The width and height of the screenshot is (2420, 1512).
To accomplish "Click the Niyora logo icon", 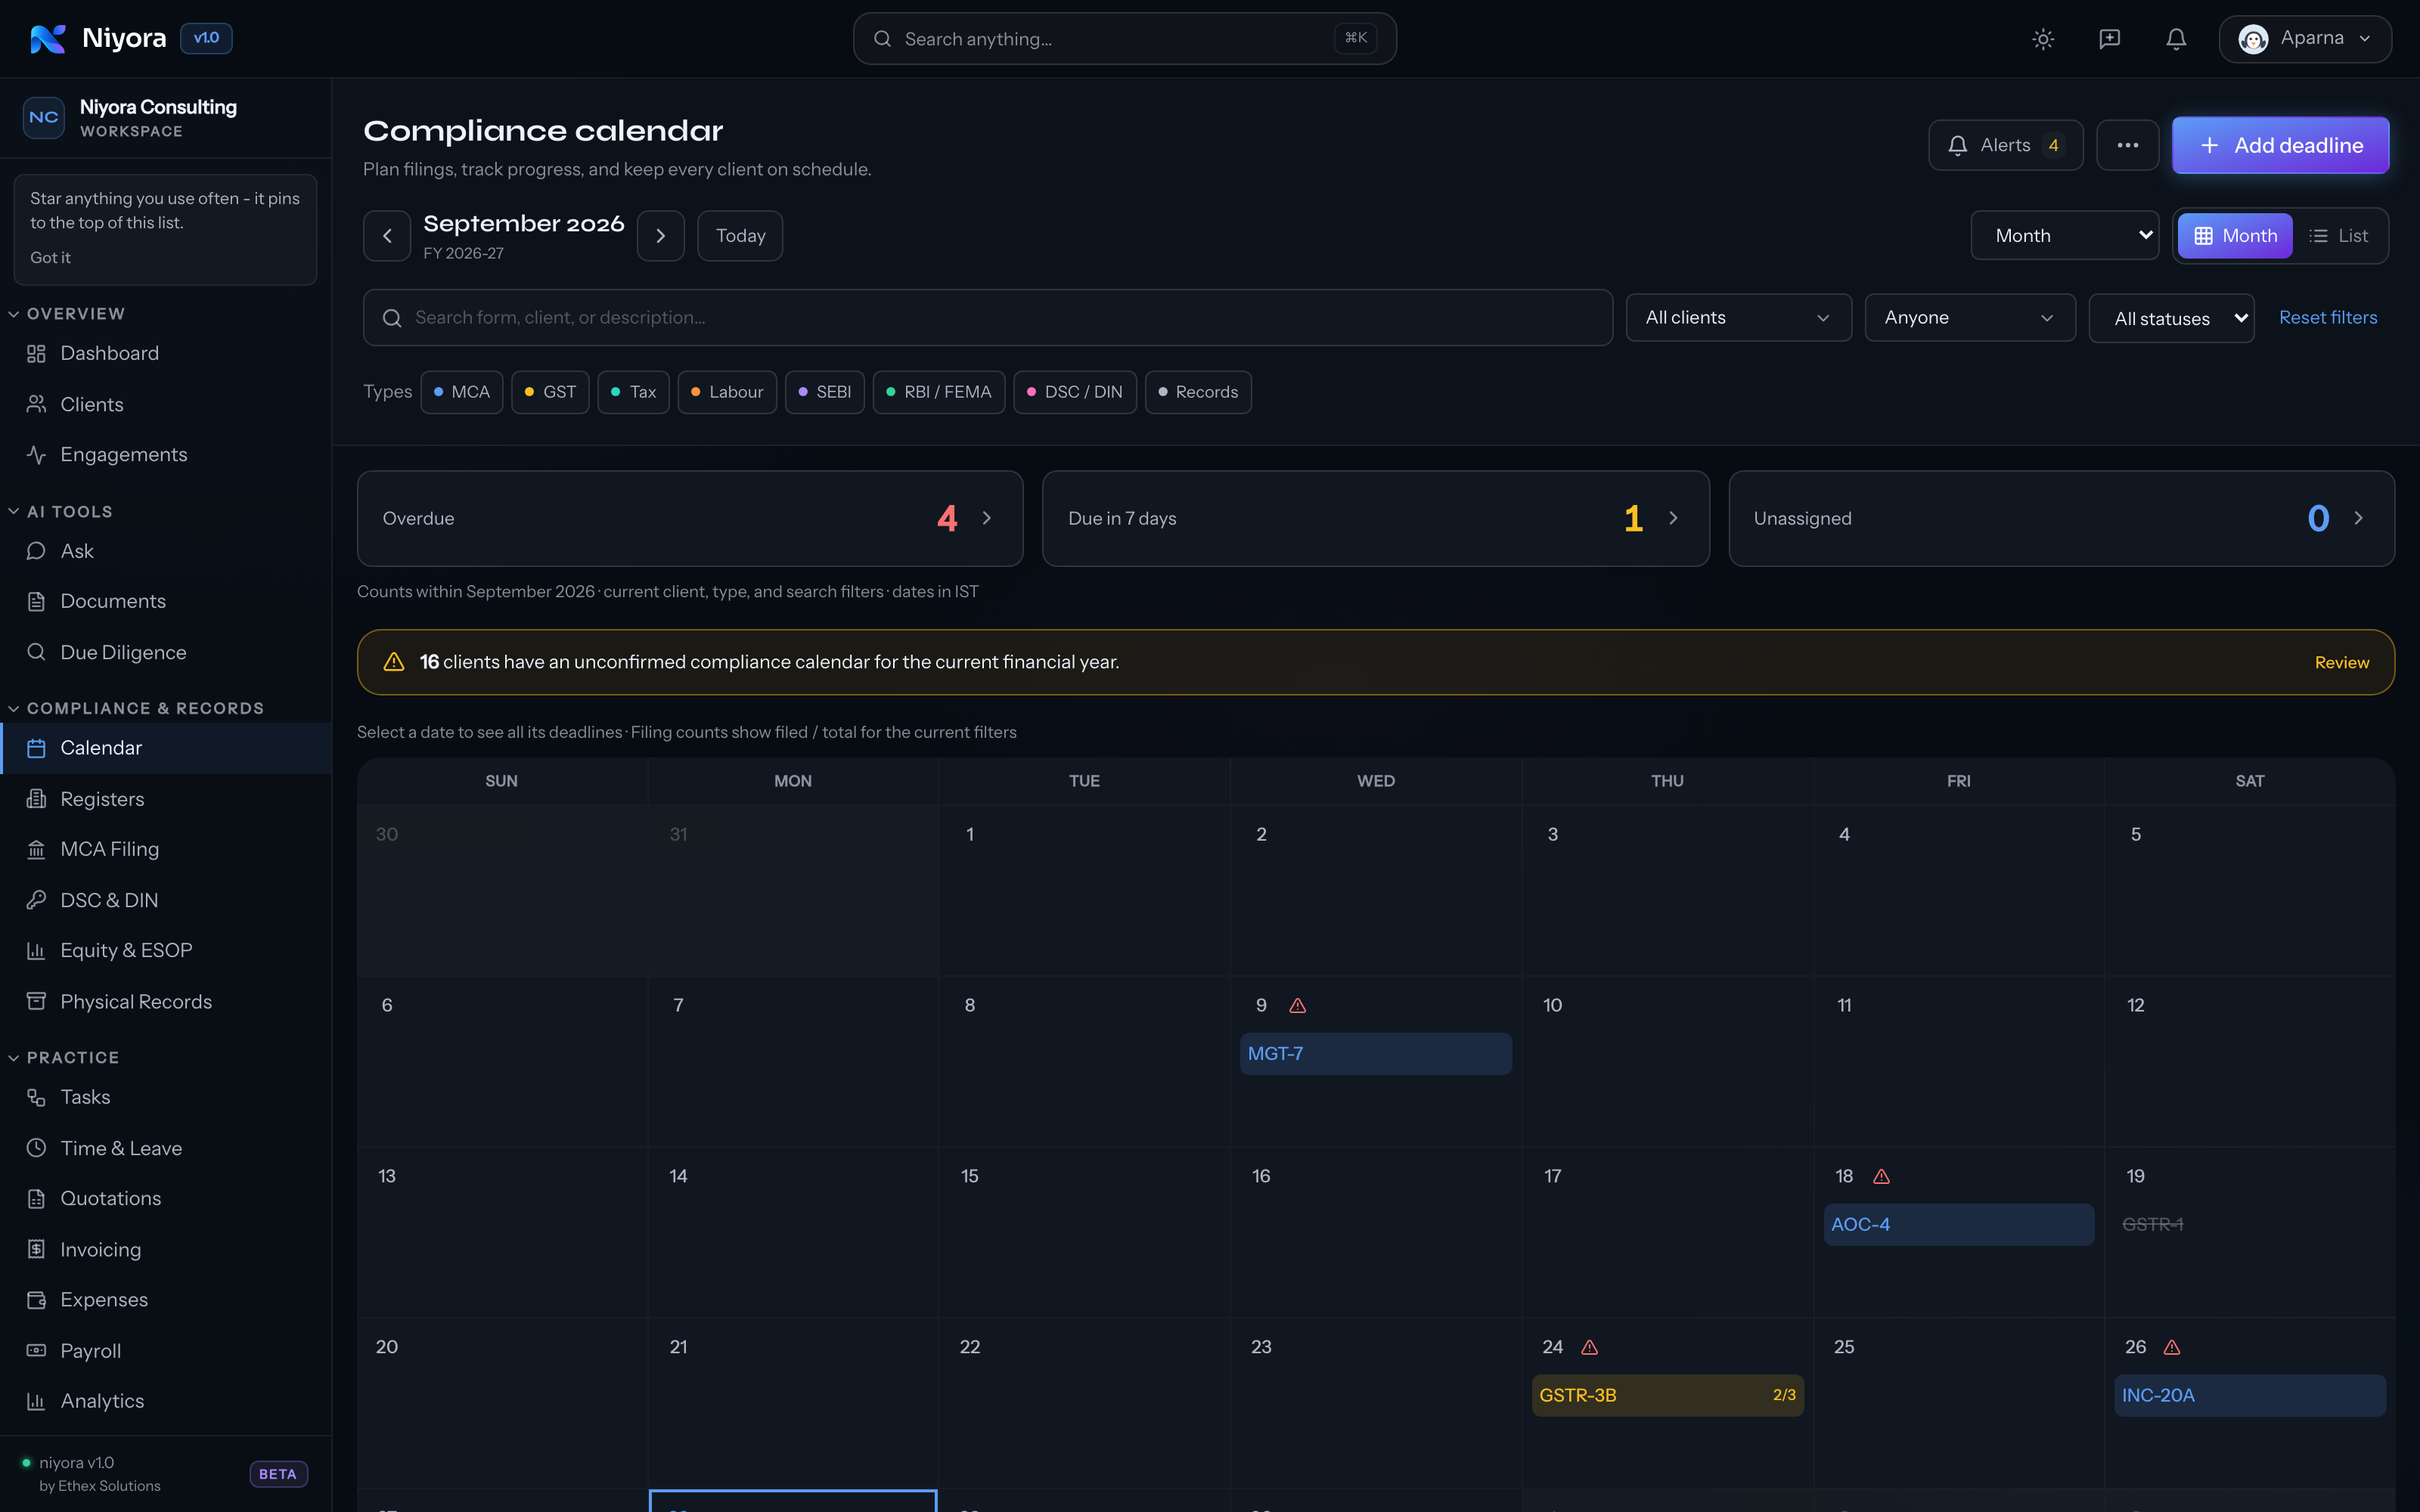I will click(x=47, y=38).
